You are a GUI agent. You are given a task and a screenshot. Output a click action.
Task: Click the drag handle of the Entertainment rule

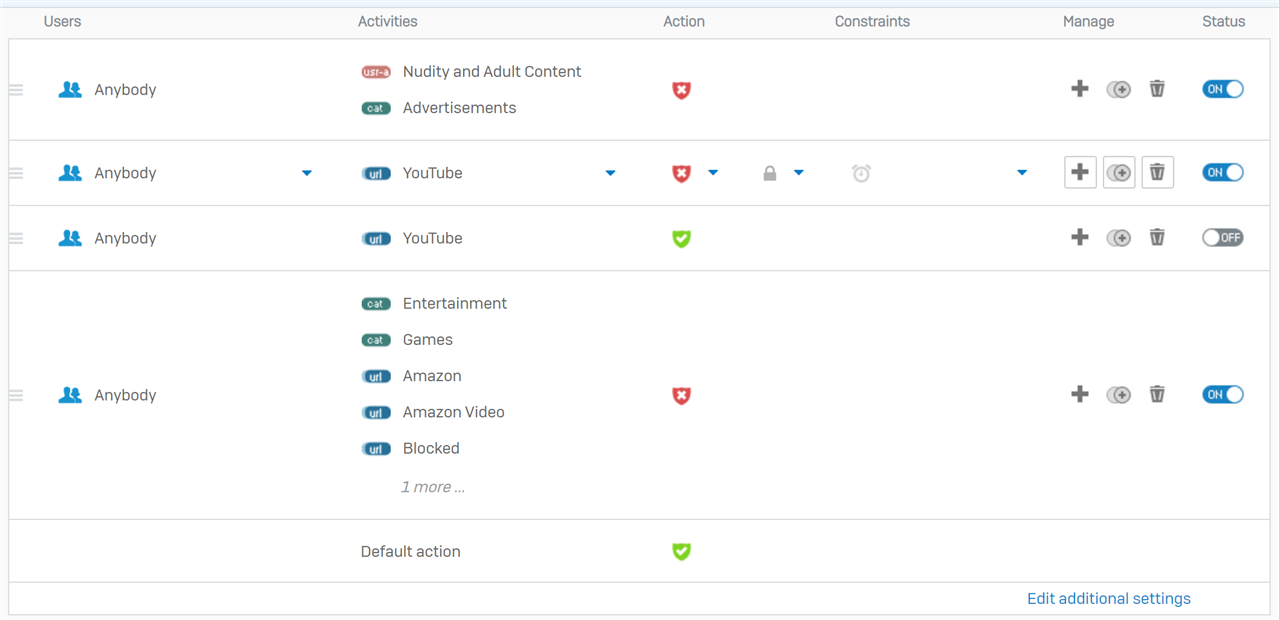tap(16, 395)
